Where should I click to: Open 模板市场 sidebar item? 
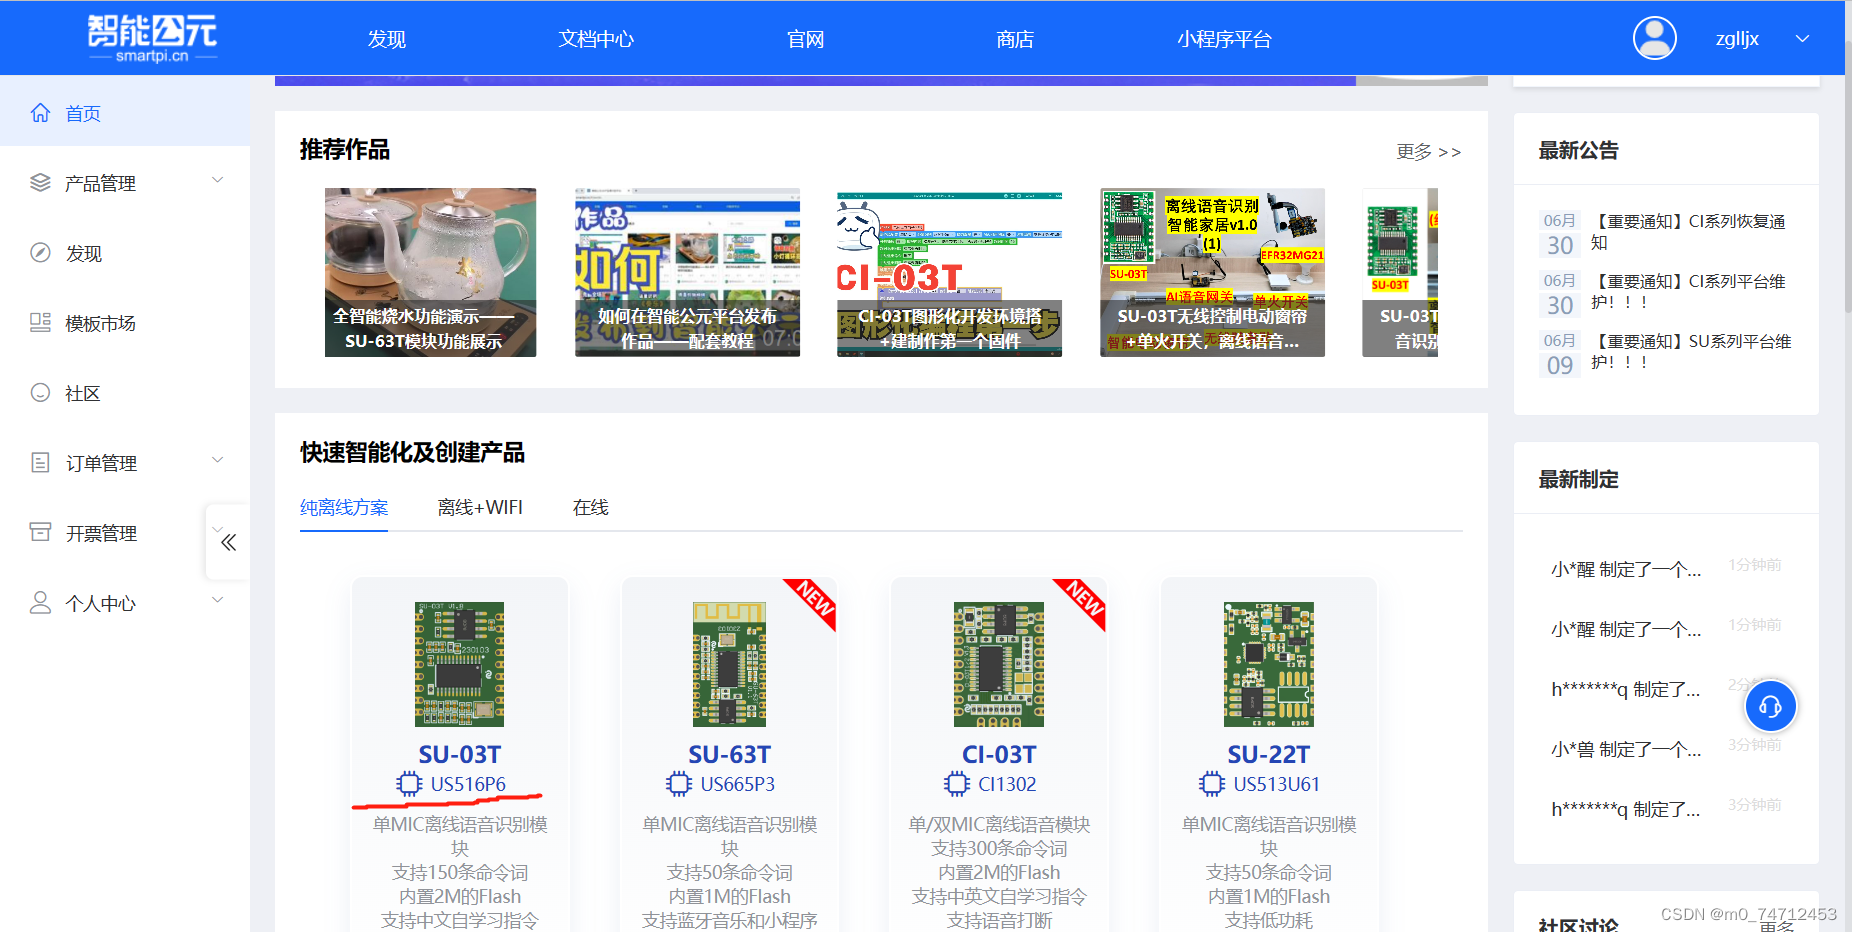coord(100,324)
